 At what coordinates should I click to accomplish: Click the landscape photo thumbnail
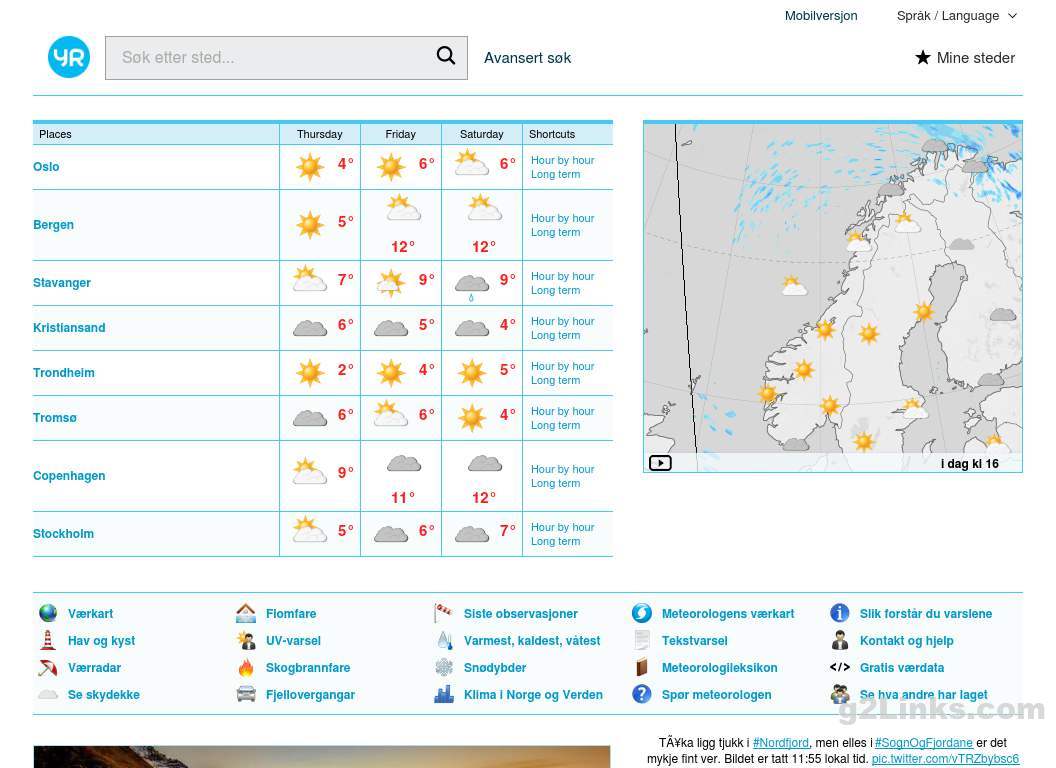pyautogui.click(x=322, y=757)
